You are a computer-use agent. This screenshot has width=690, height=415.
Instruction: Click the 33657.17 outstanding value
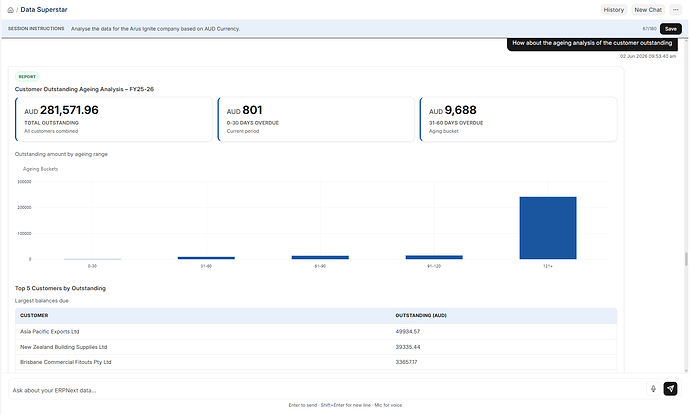click(x=406, y=362)
